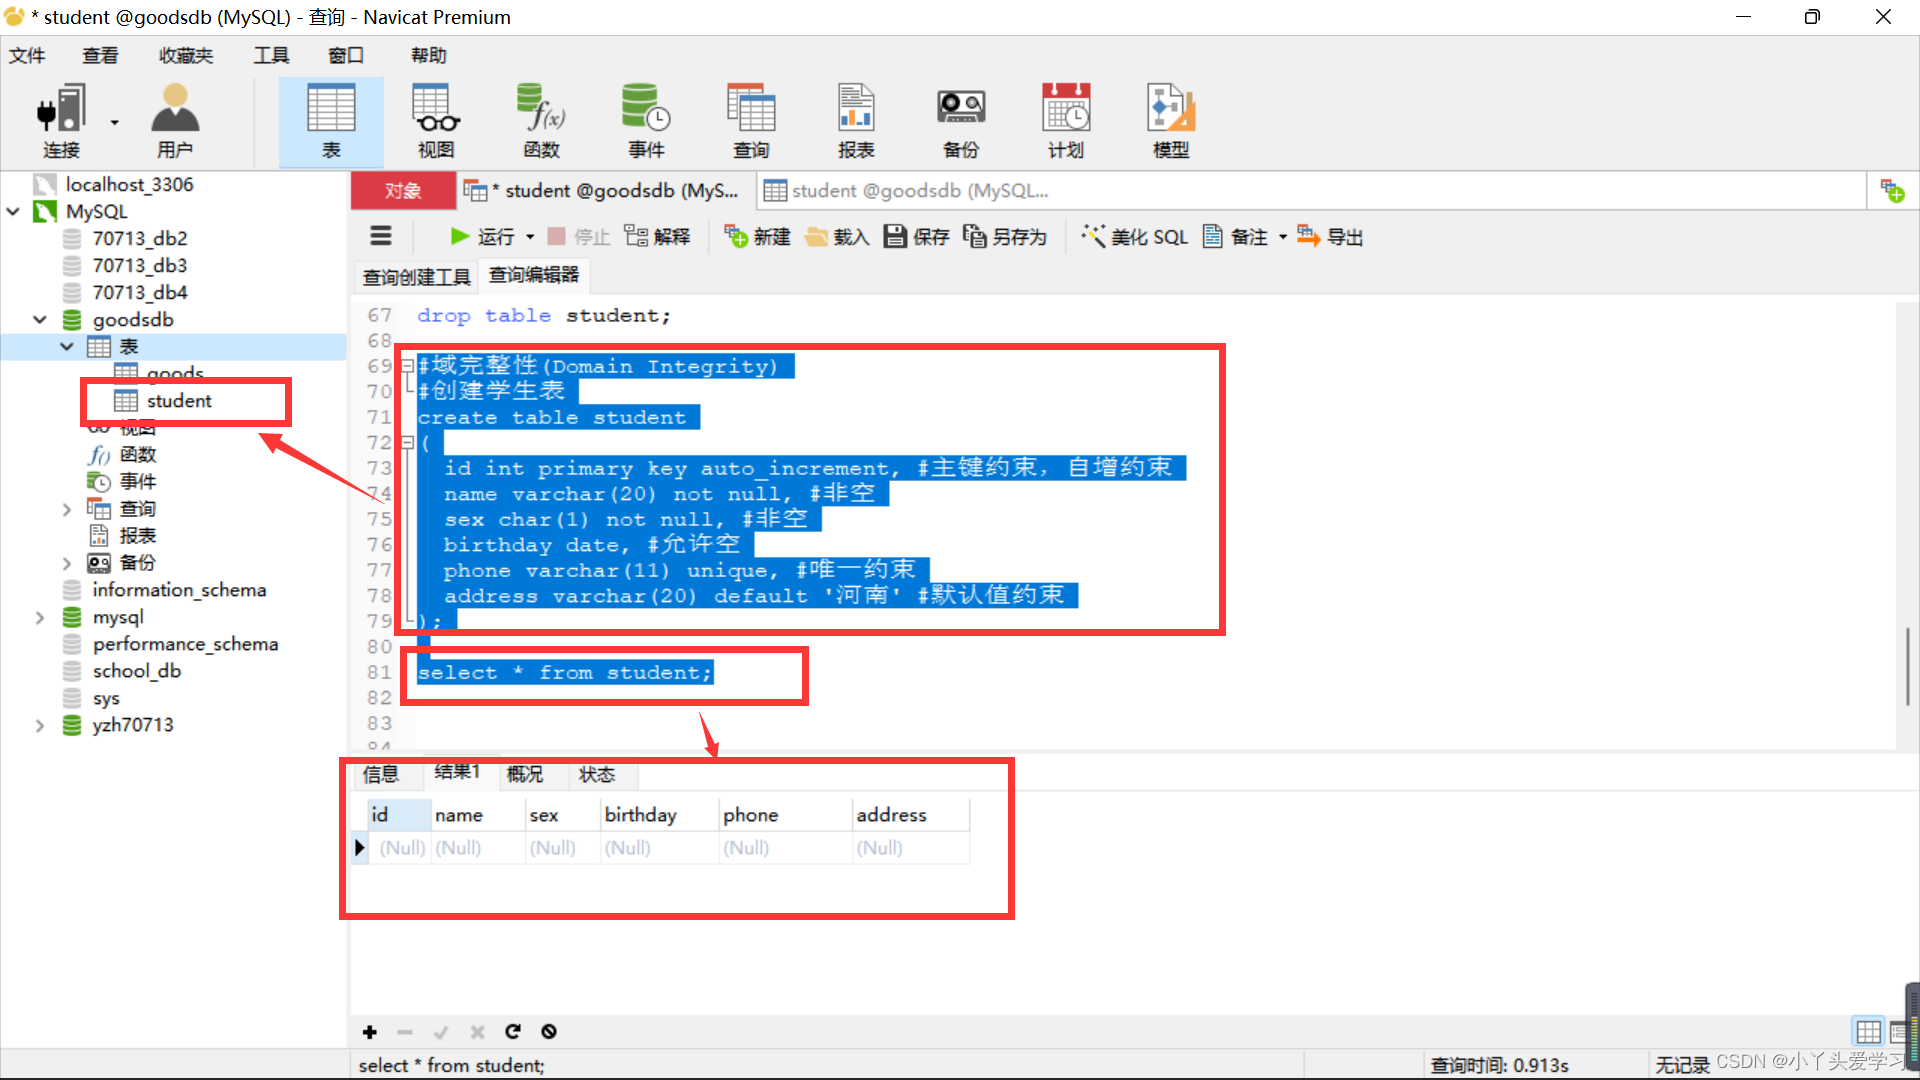Screen dimensions: 1920x1080
Task: Run the query with 运行 button
Action: coord(483,237)
